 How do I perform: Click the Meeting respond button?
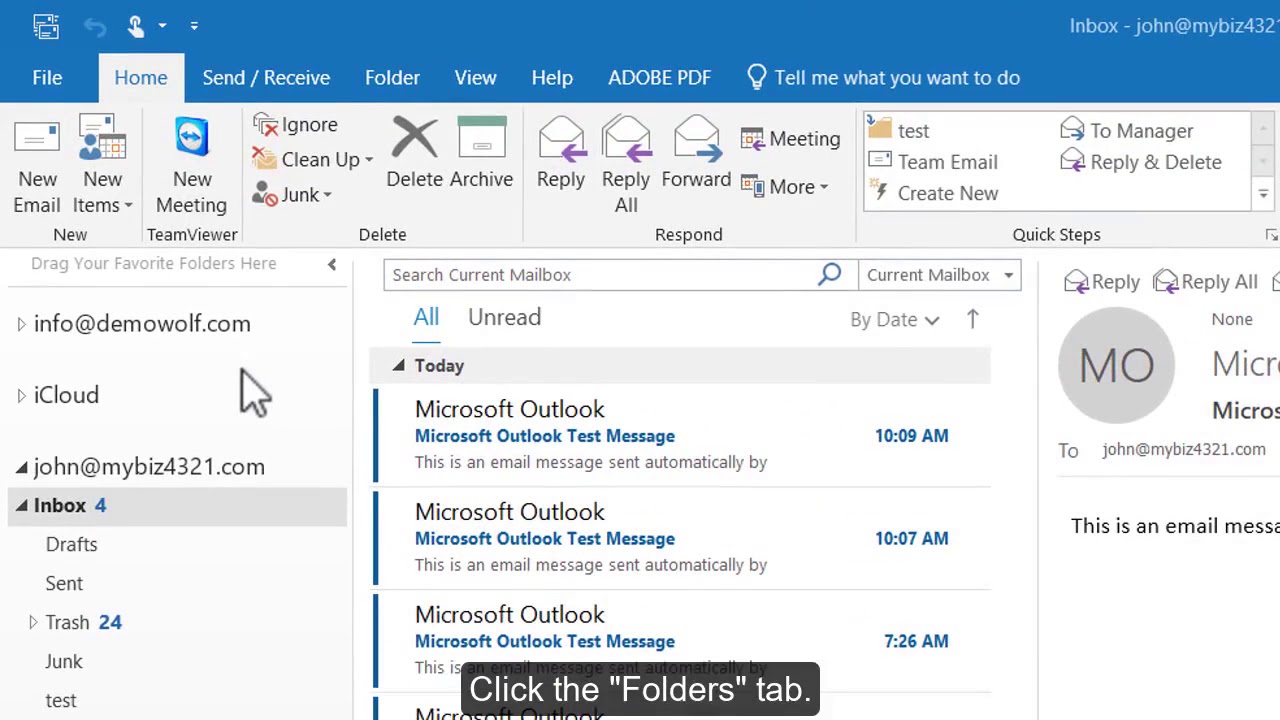pos(791,139)
